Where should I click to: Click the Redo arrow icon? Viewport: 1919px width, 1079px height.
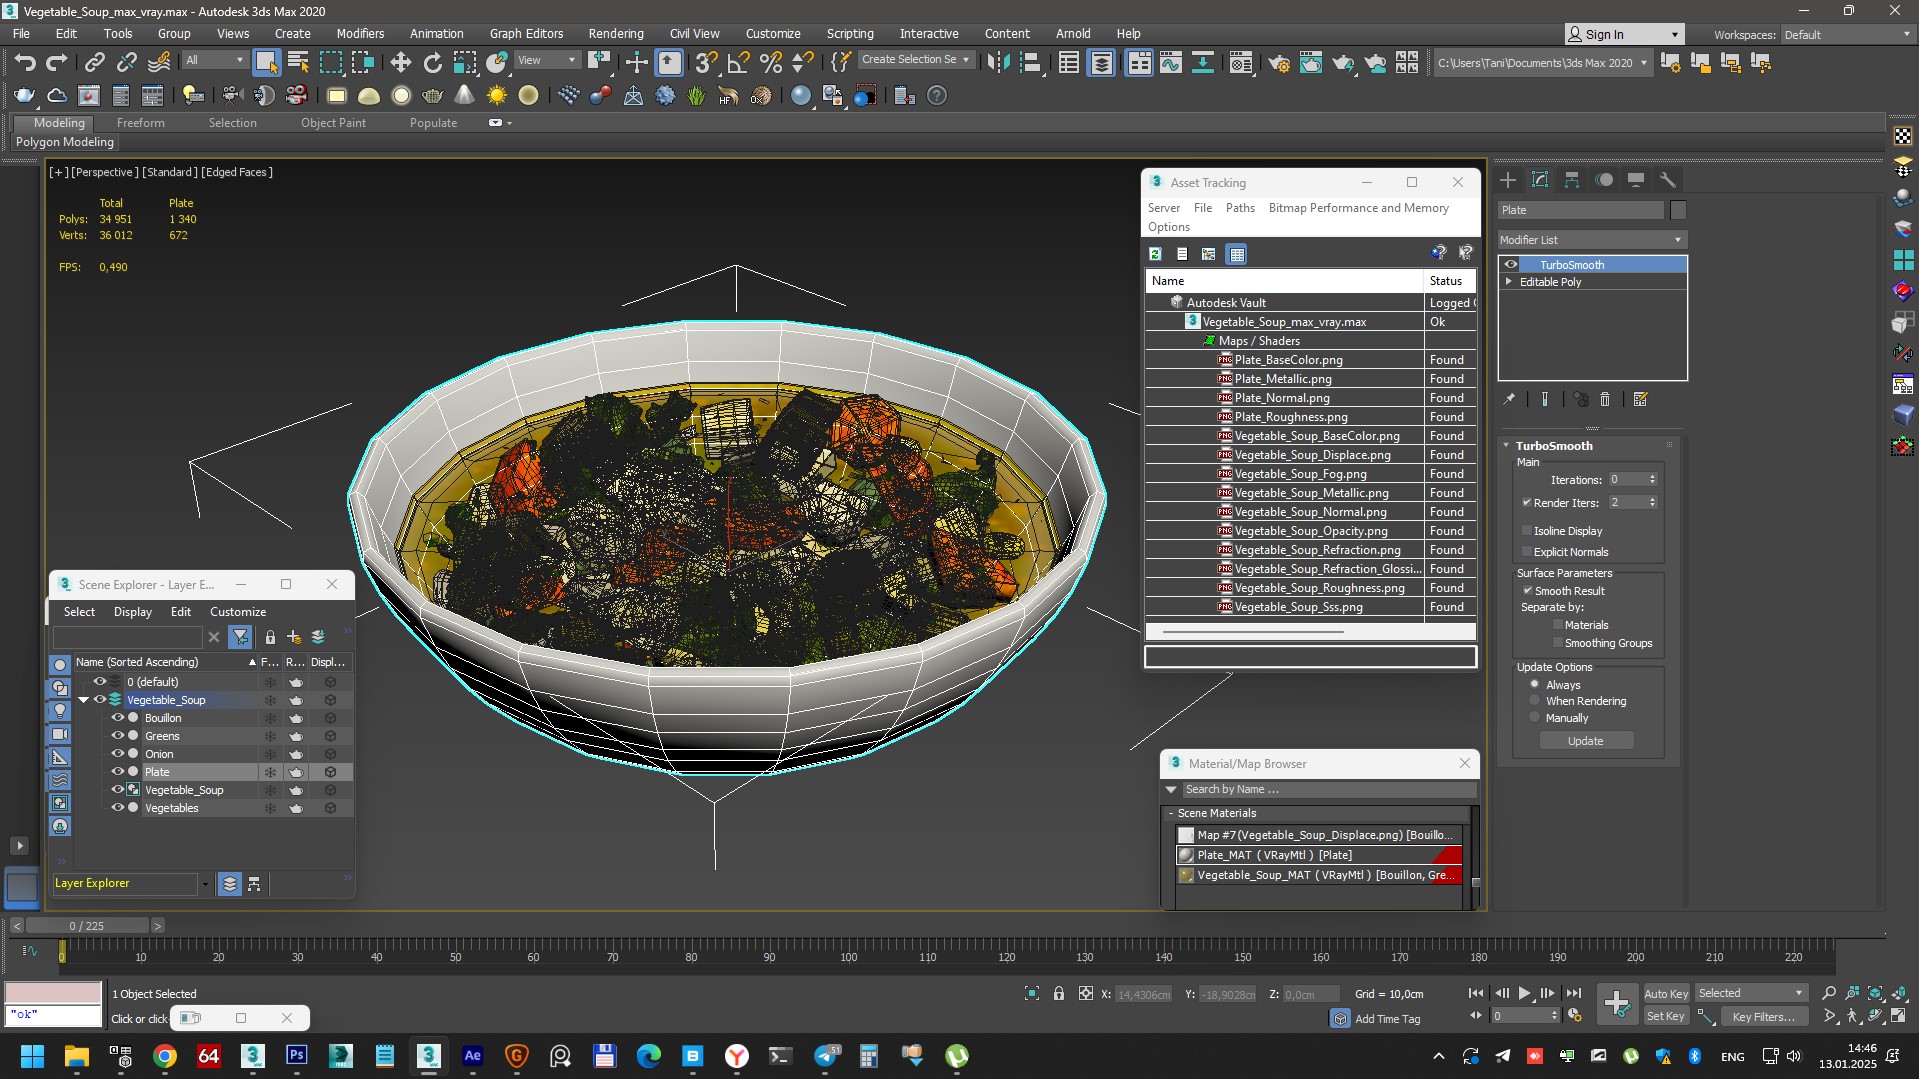click(57, 63)
